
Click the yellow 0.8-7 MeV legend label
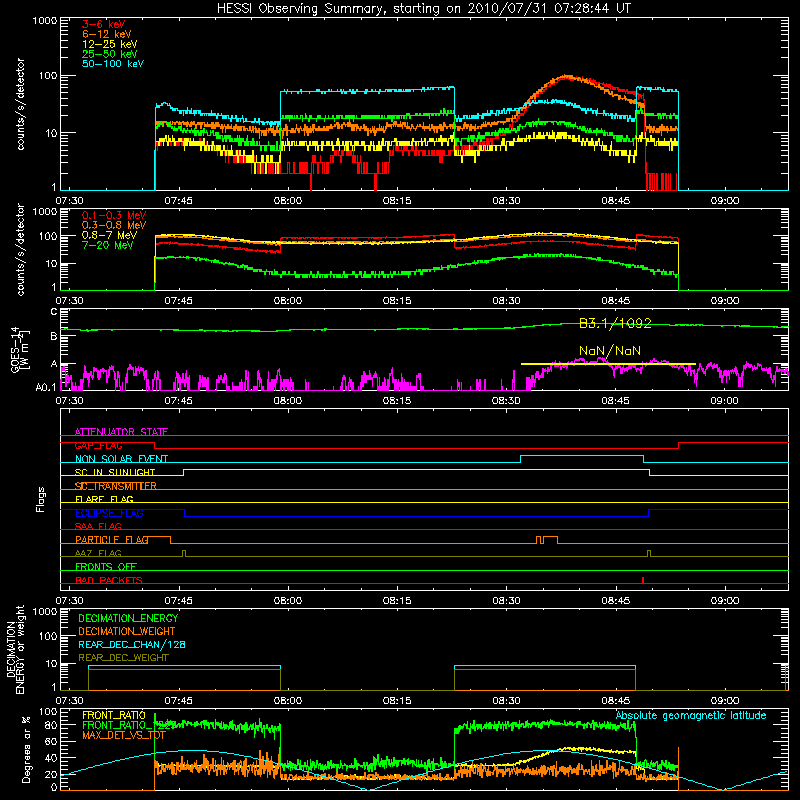[x=110, y=235]
